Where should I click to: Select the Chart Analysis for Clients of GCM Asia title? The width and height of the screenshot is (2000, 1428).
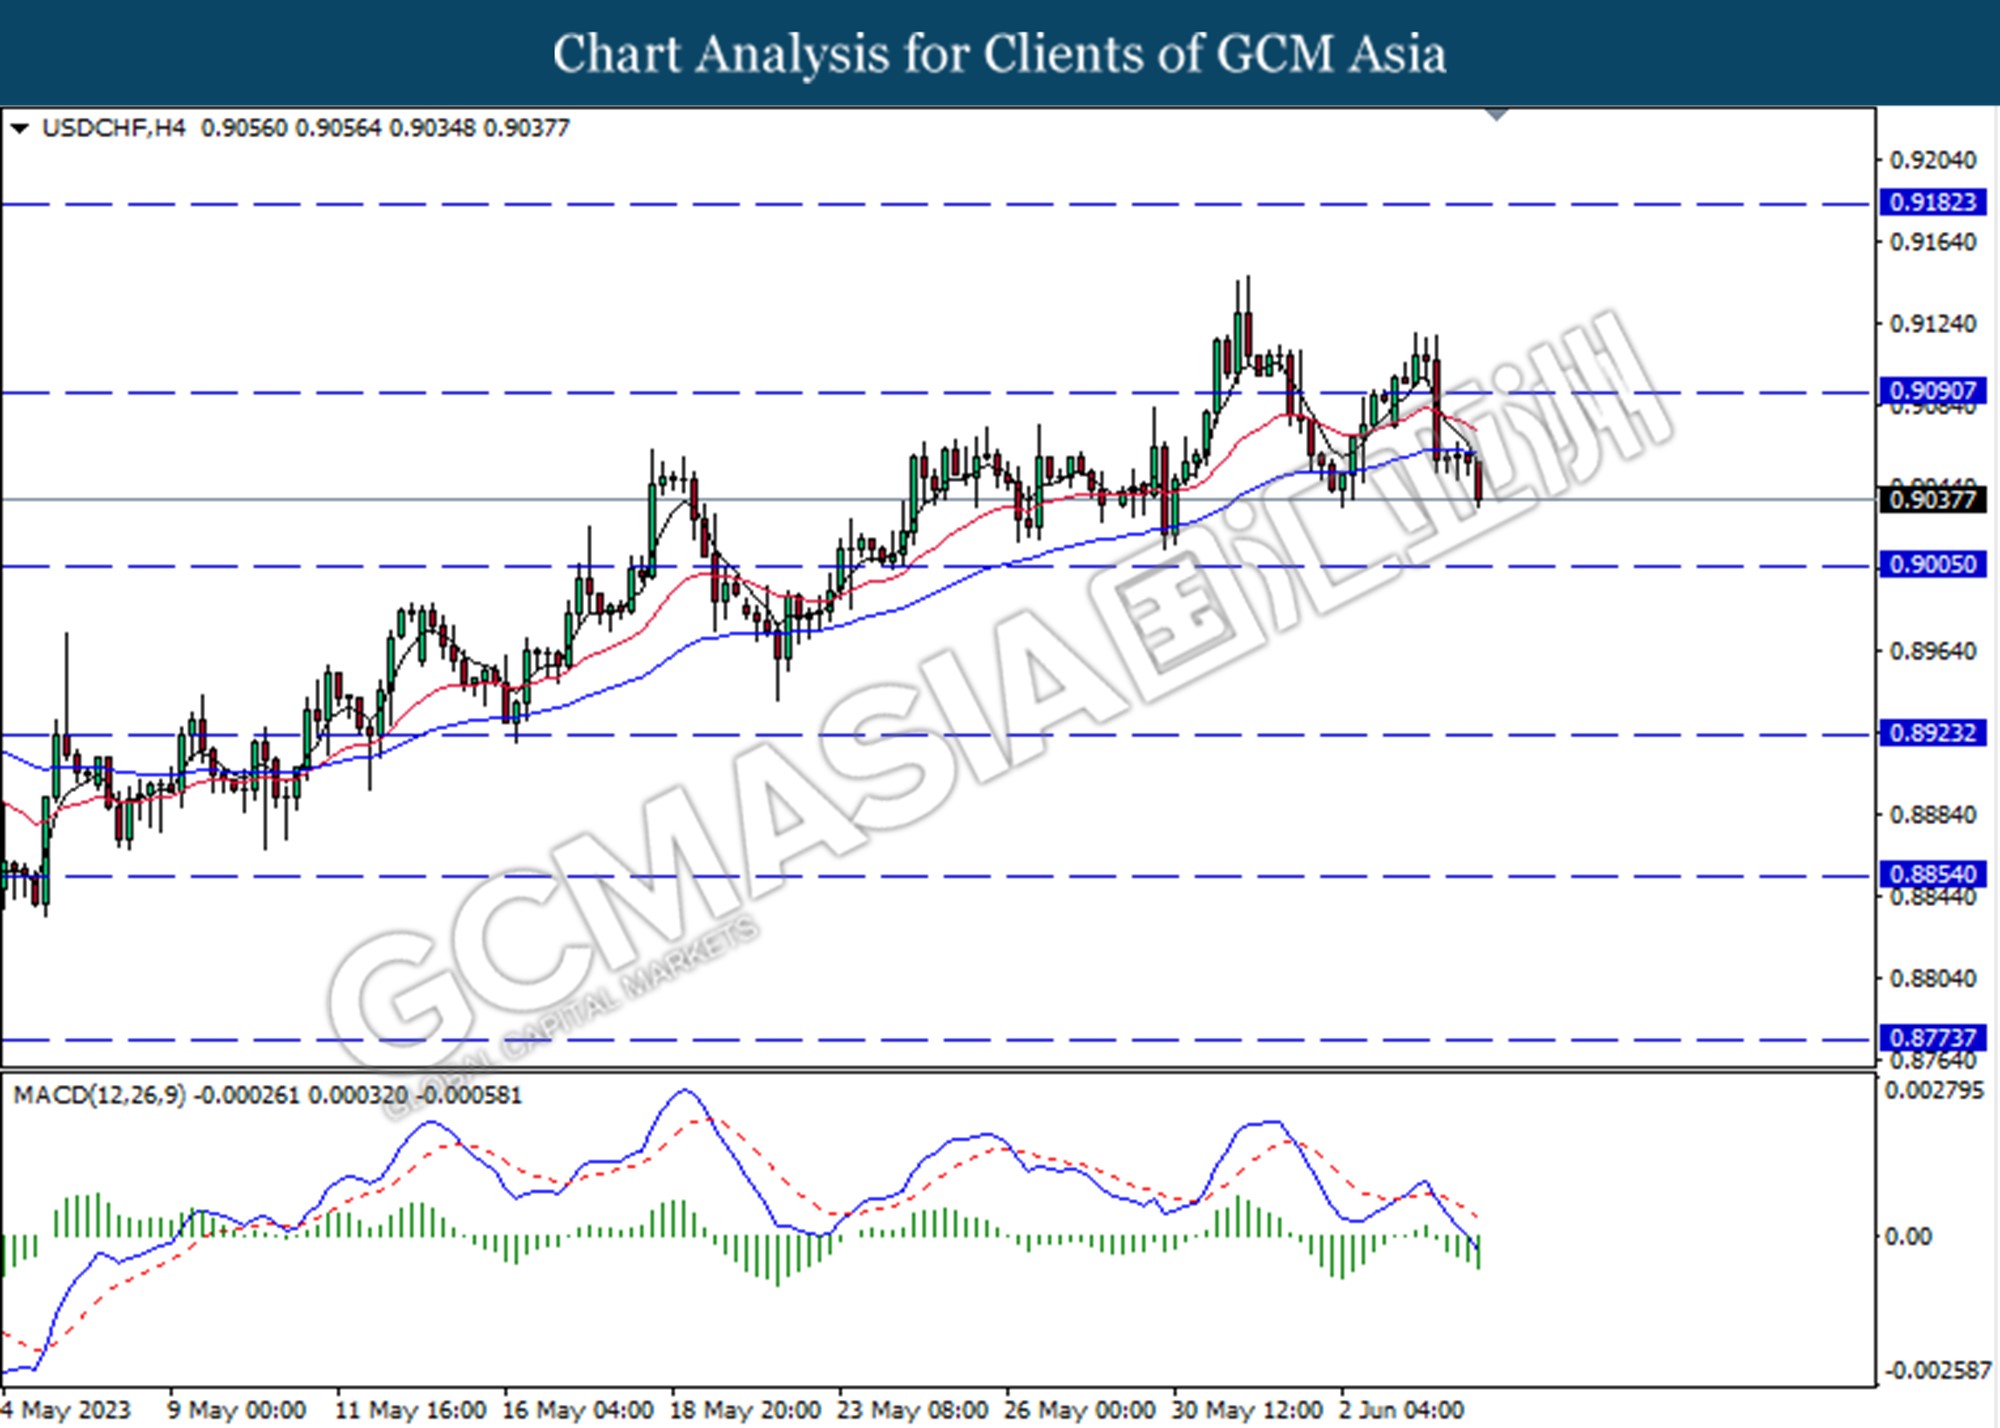999,53
